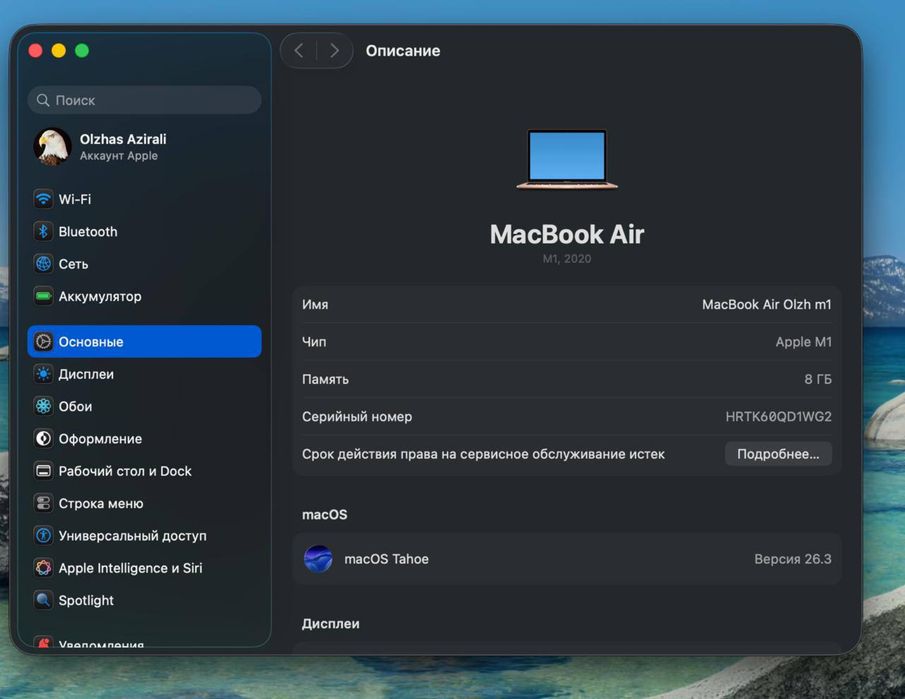Click the expired service coverage text
Viewport: 905px width, 699px height.
tap(483, 454)
